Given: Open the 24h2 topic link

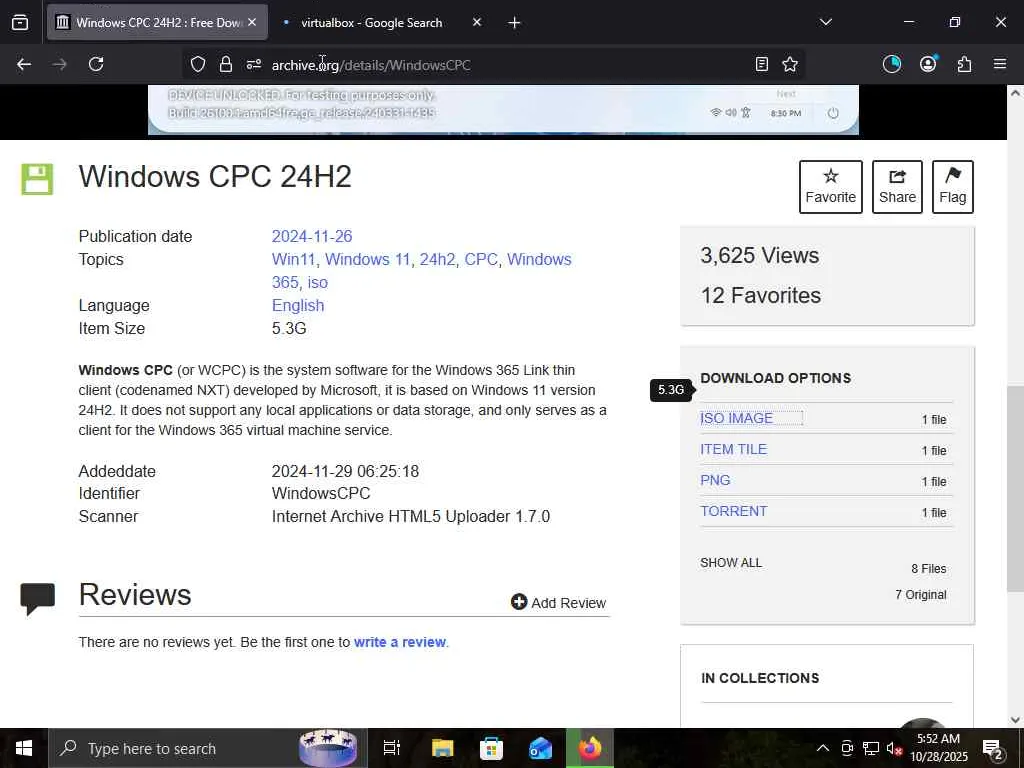Looking at the screenshot, I should tap(437, 259).
